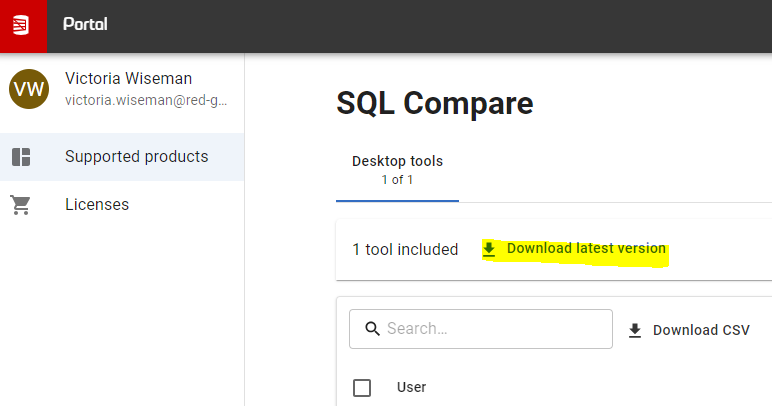Click the Licenses shopping cart icon

[21, 205]
